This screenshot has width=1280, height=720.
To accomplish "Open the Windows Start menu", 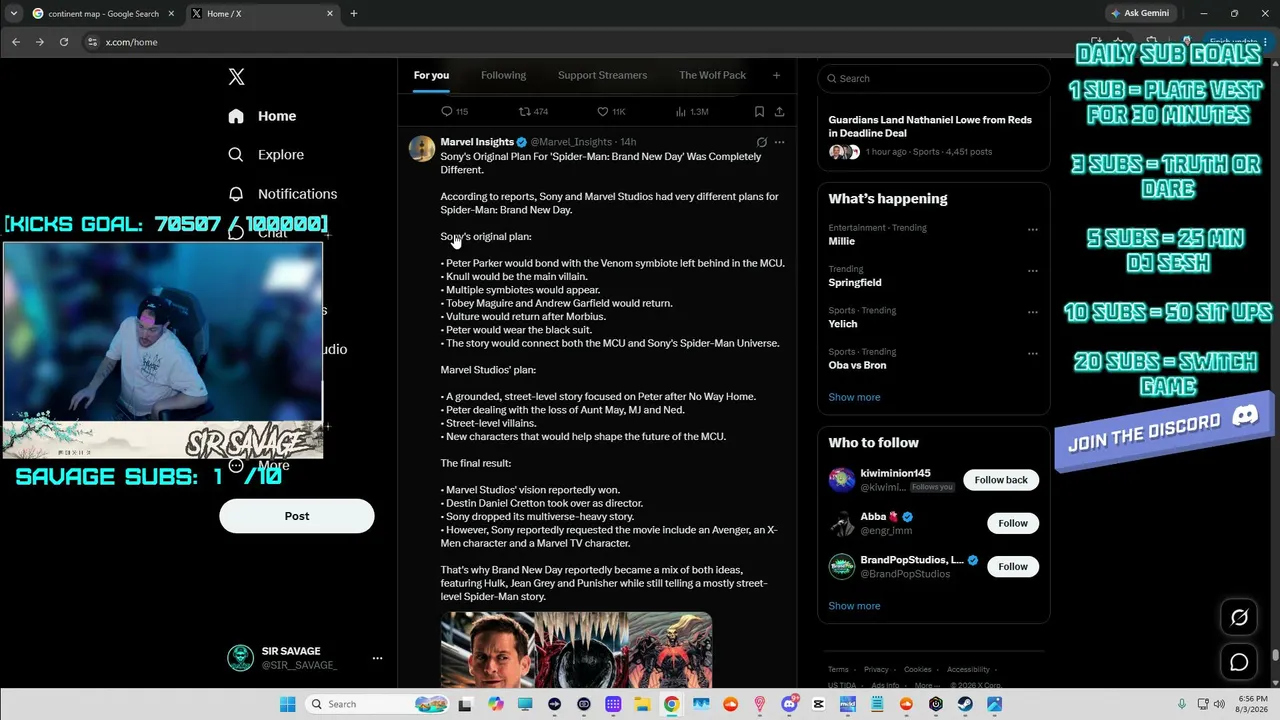I will point(287,704).
